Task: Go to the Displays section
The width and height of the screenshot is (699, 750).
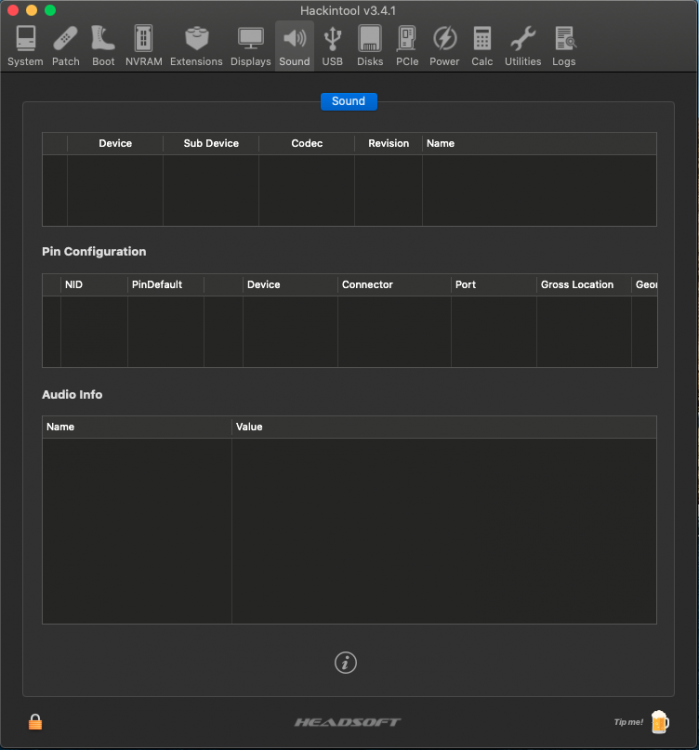Action: point(250,46)
